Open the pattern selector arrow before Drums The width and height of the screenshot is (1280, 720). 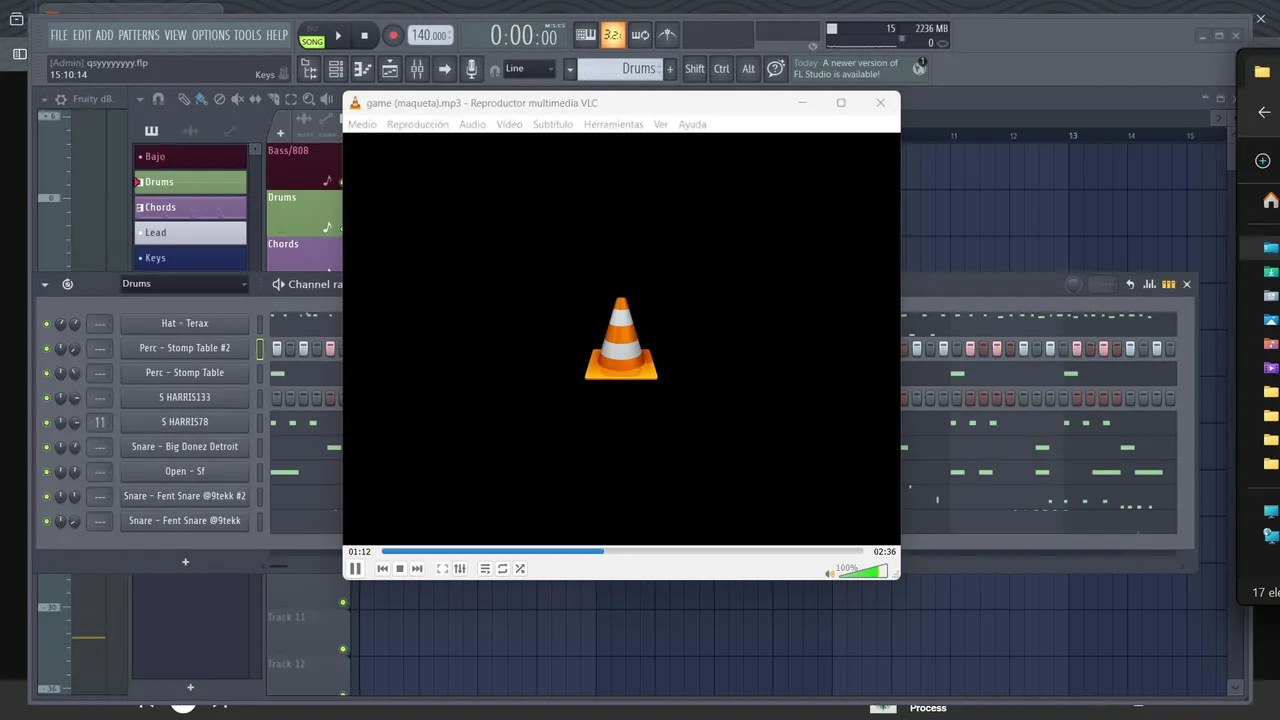[x=570, y=69]
